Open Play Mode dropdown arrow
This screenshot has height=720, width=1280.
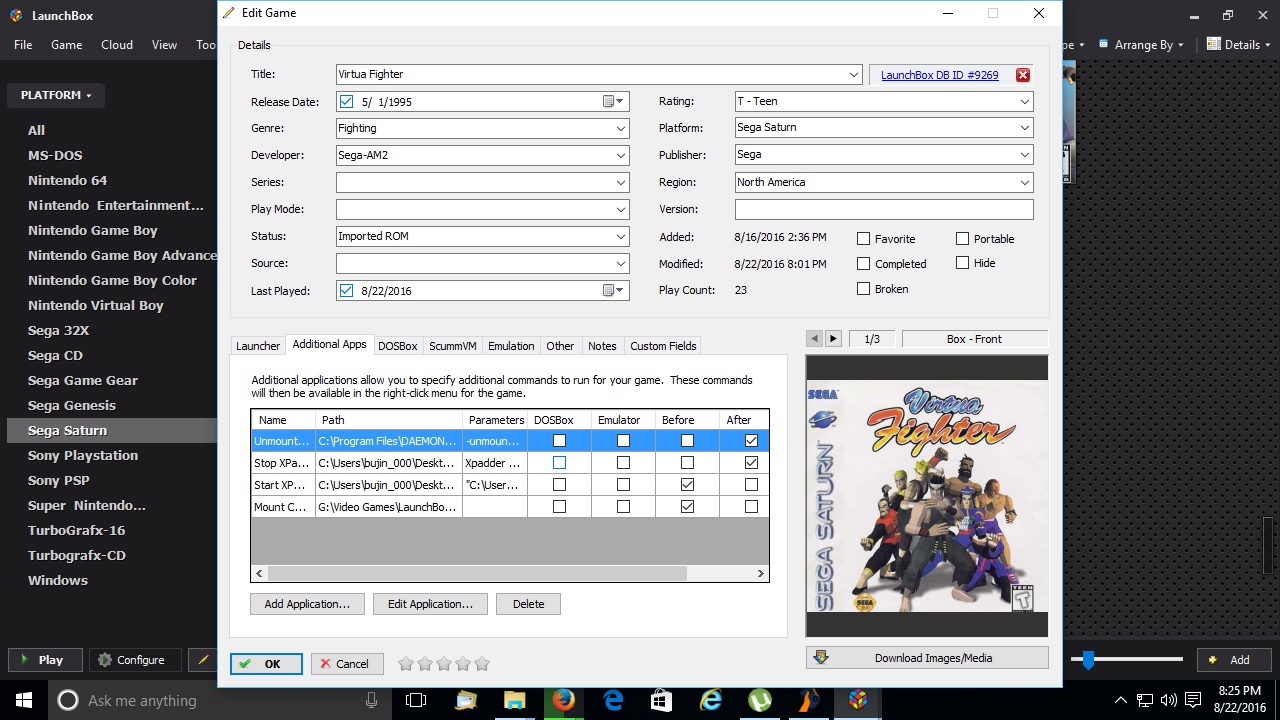[621, 209]
